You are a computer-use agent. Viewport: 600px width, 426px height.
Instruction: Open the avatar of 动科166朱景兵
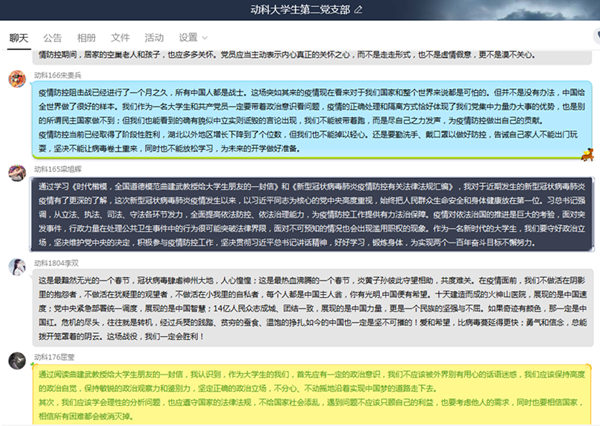click(16, 79)
